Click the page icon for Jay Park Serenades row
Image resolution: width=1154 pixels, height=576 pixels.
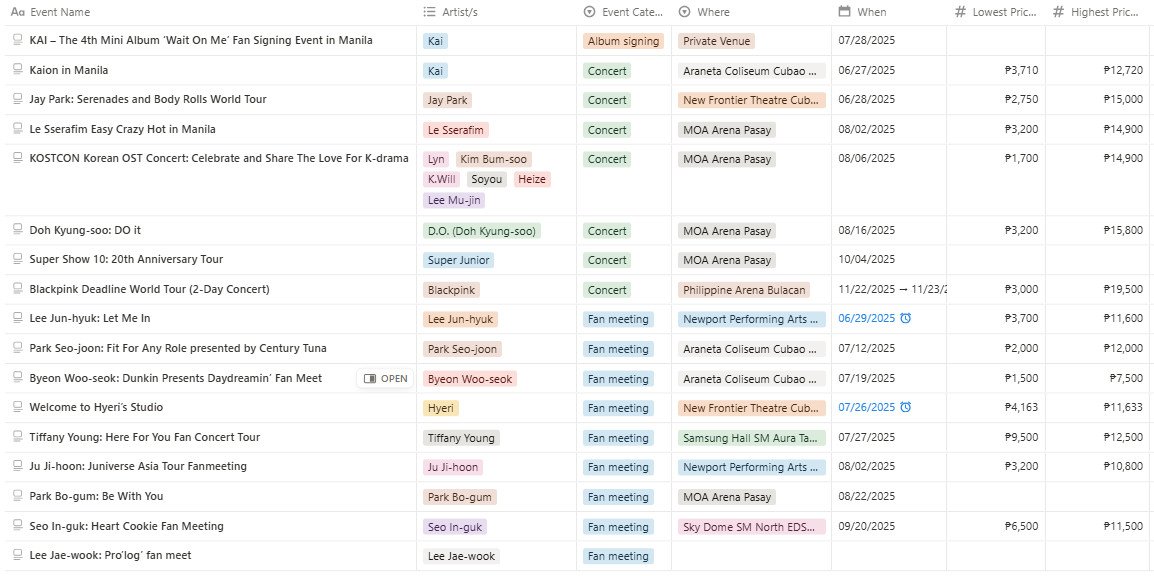coord(18,99)
